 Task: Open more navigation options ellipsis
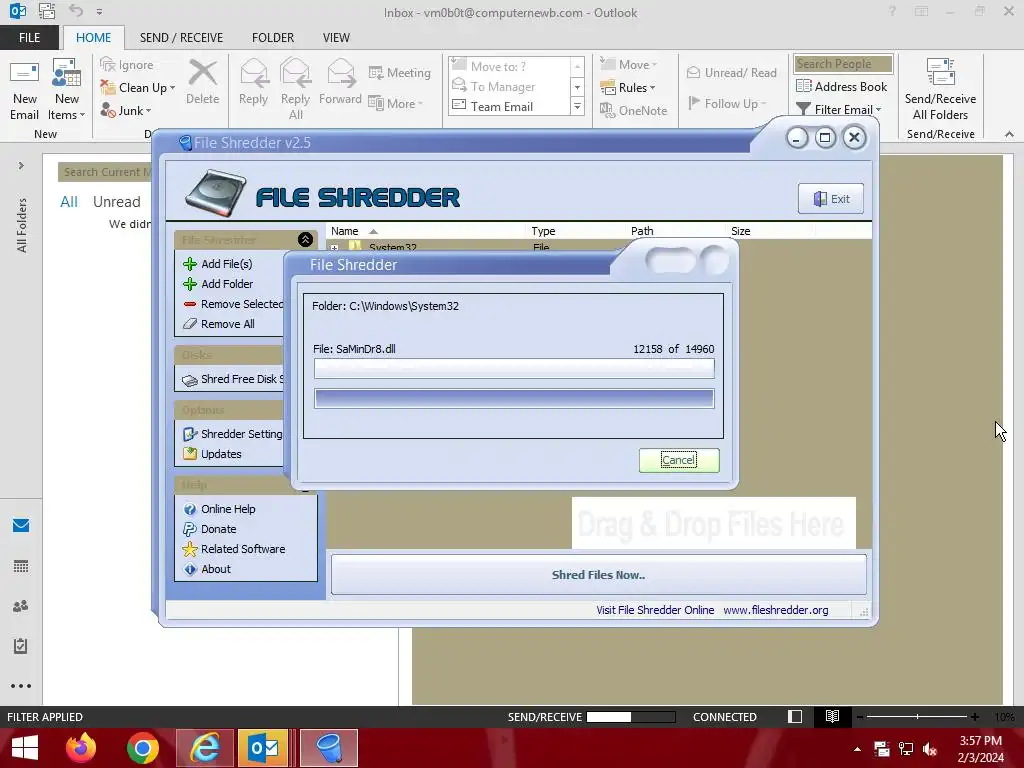click(21, 686)
